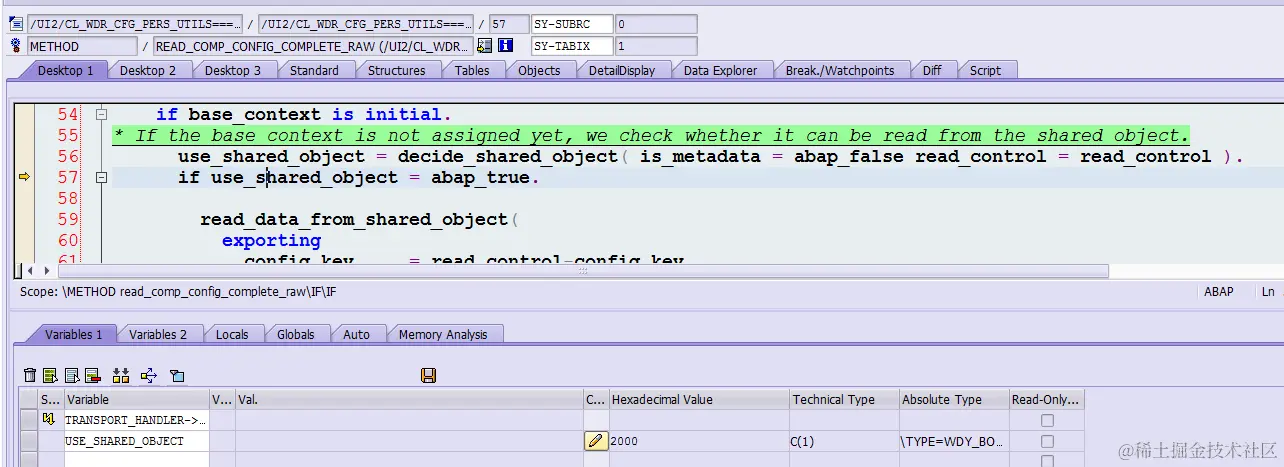Open the Diff tab

(x=932, y=70)
